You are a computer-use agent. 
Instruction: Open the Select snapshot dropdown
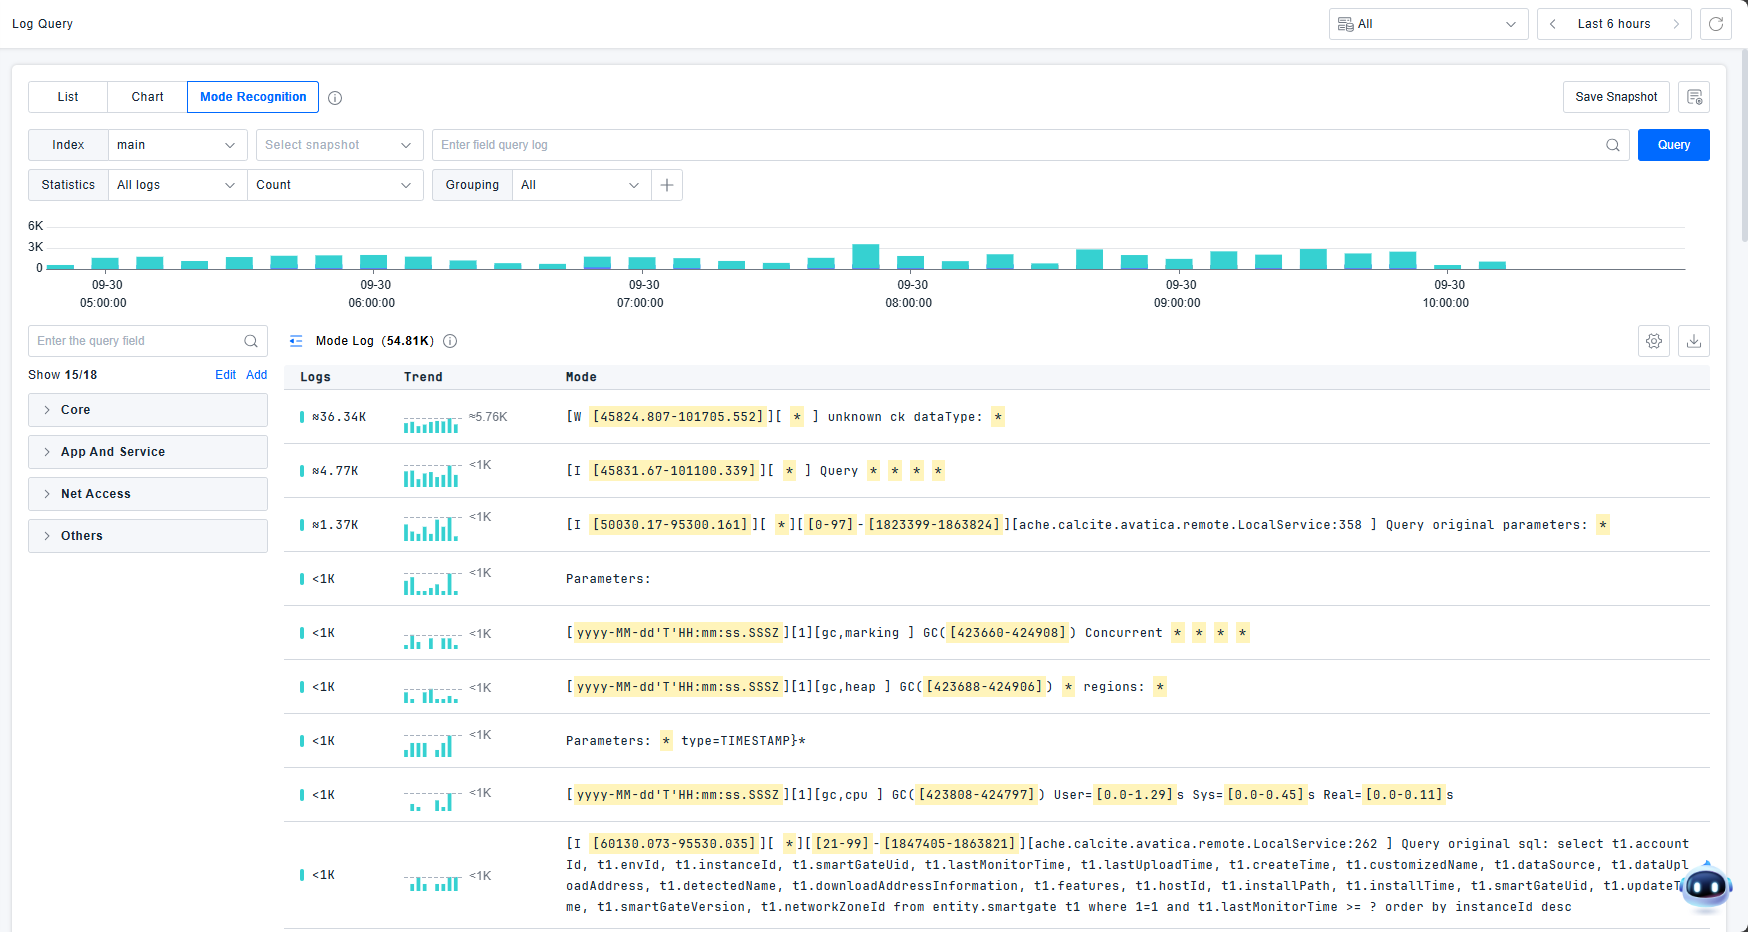339,145
